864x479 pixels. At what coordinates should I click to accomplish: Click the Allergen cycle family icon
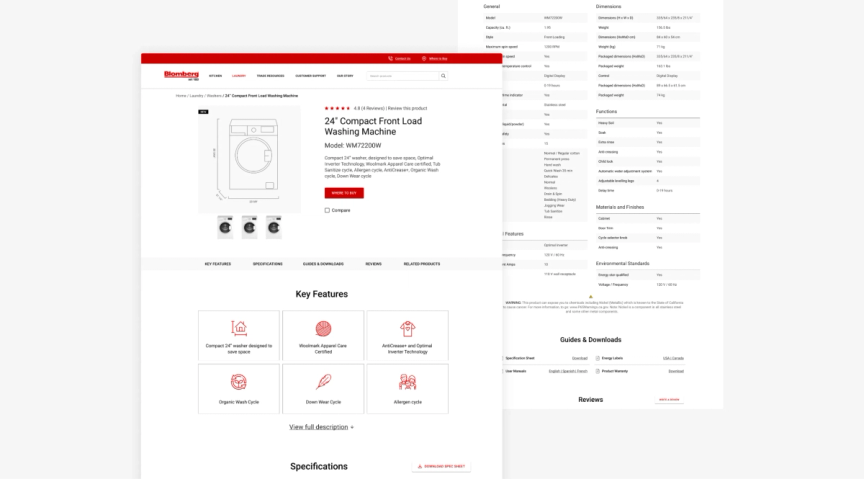pos(408,382)
